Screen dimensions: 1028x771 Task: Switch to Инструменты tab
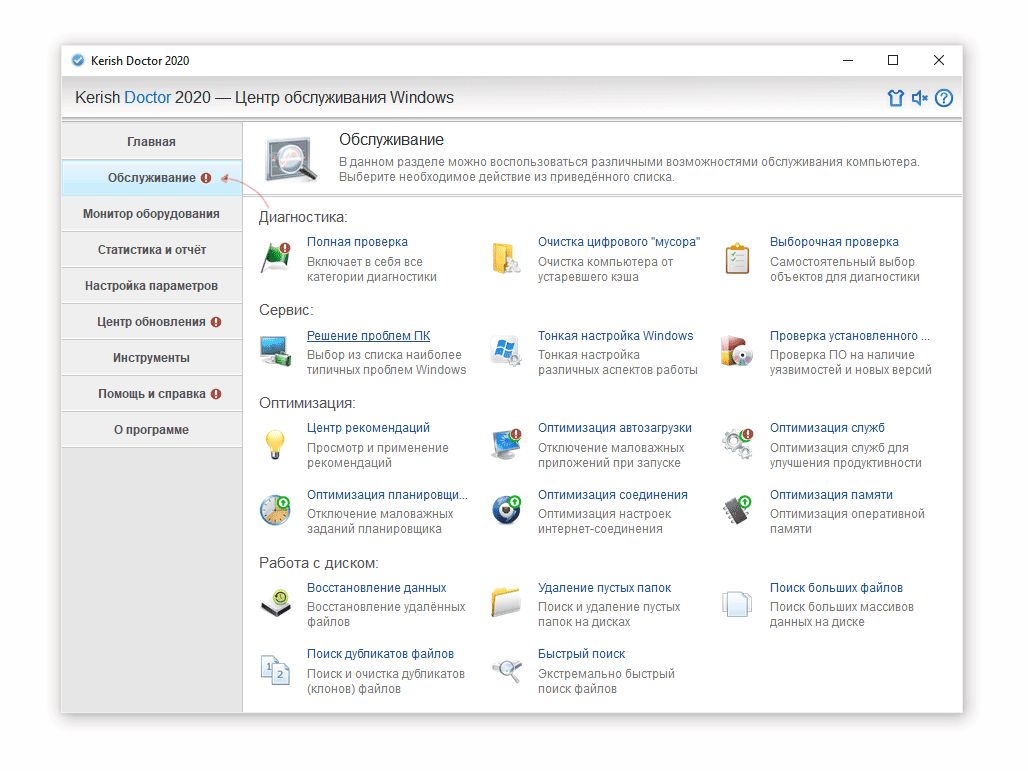click(151, 358)
